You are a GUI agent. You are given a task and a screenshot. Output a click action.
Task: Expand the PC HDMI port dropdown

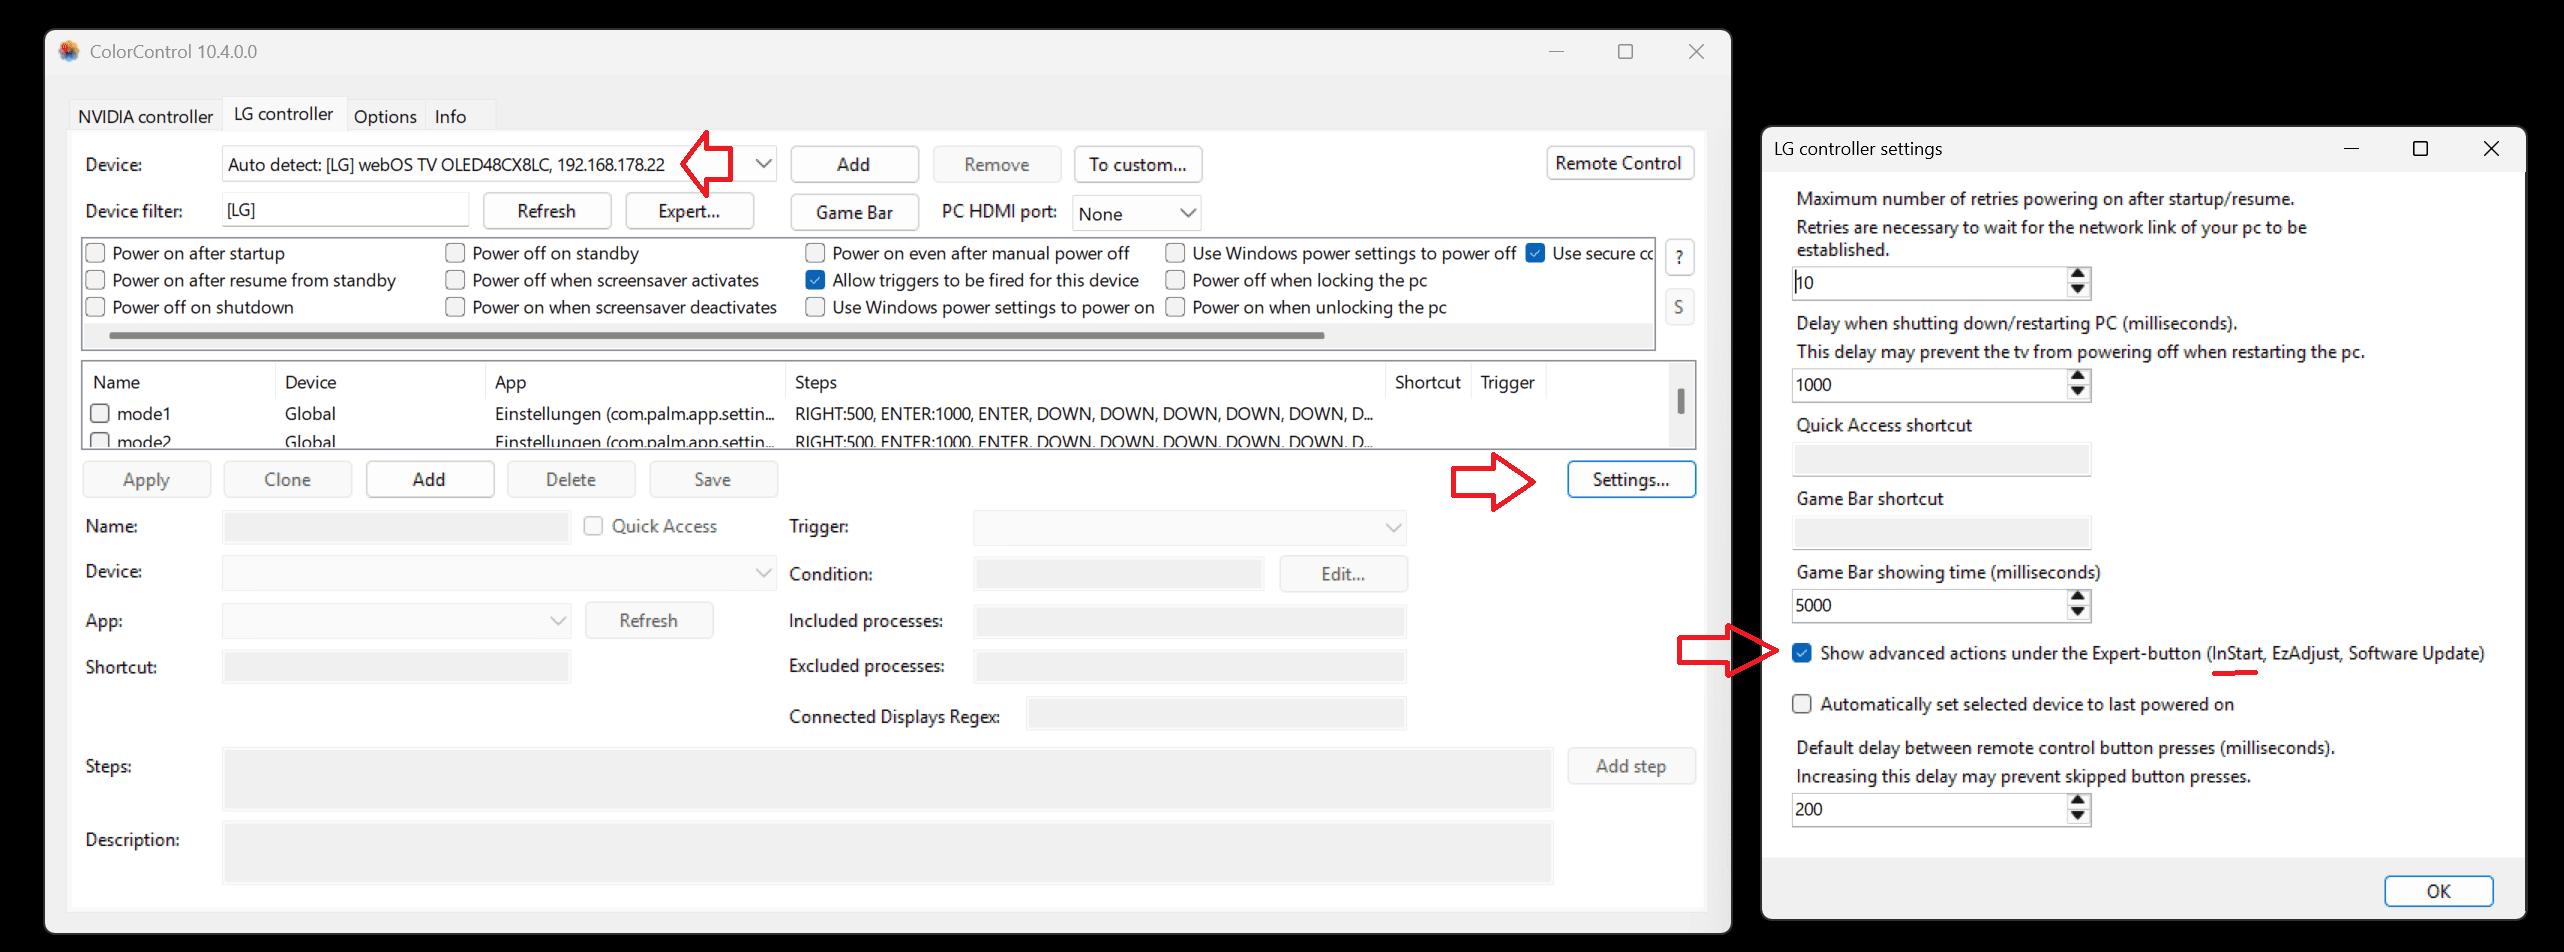(x=1187, y=213)
